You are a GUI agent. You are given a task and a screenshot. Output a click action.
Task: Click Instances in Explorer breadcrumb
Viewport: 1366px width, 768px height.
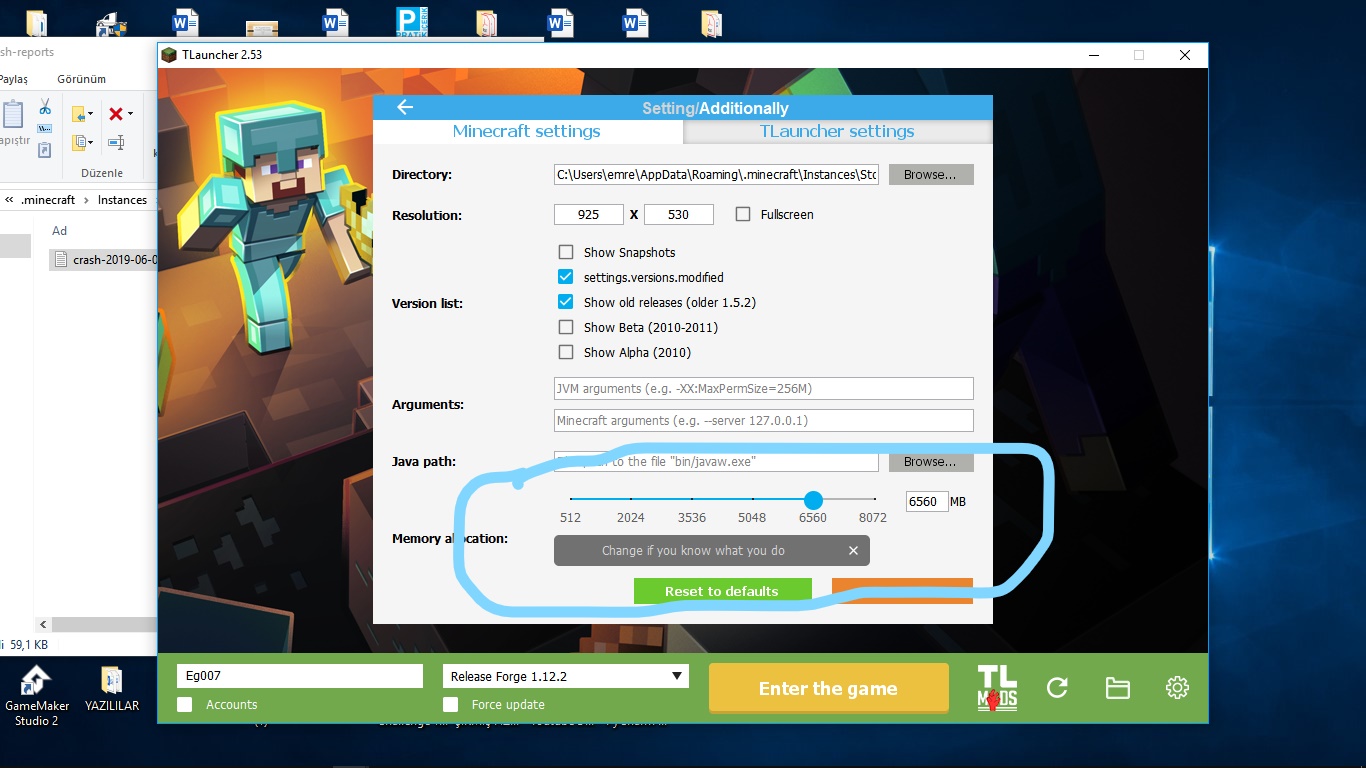click(x=122, y=200)
